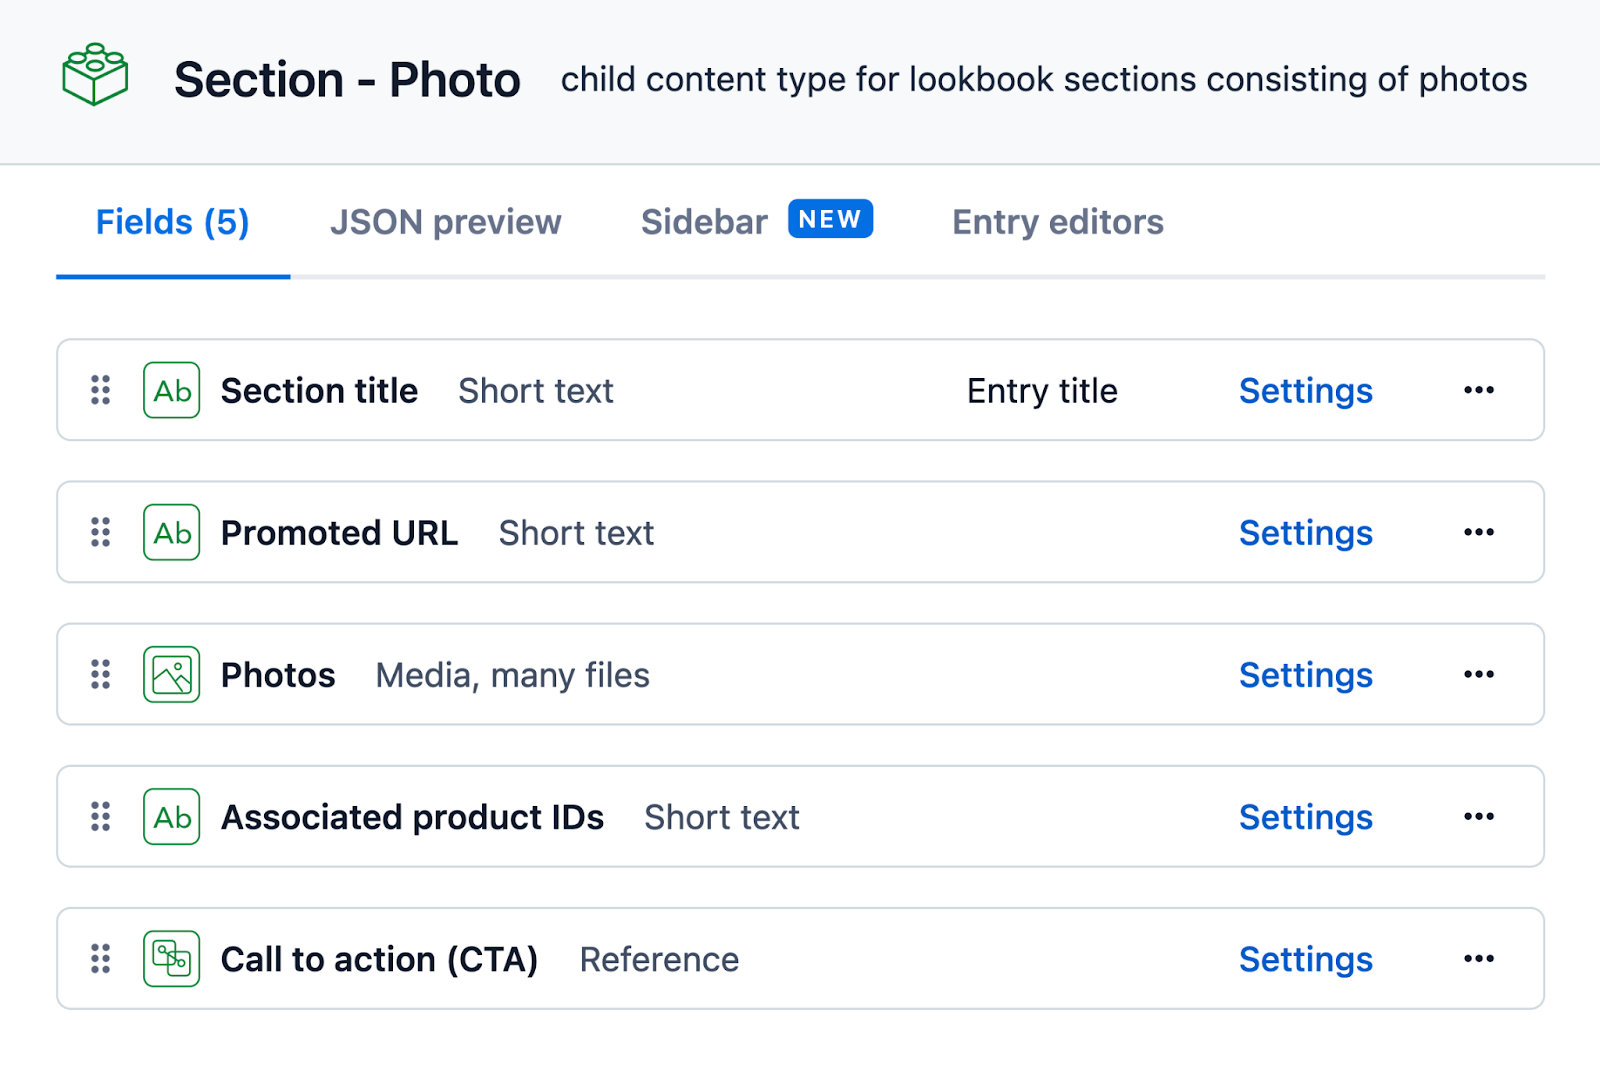Click the Photos media field icon
1600x1070 pixels.
click(172, 675)
